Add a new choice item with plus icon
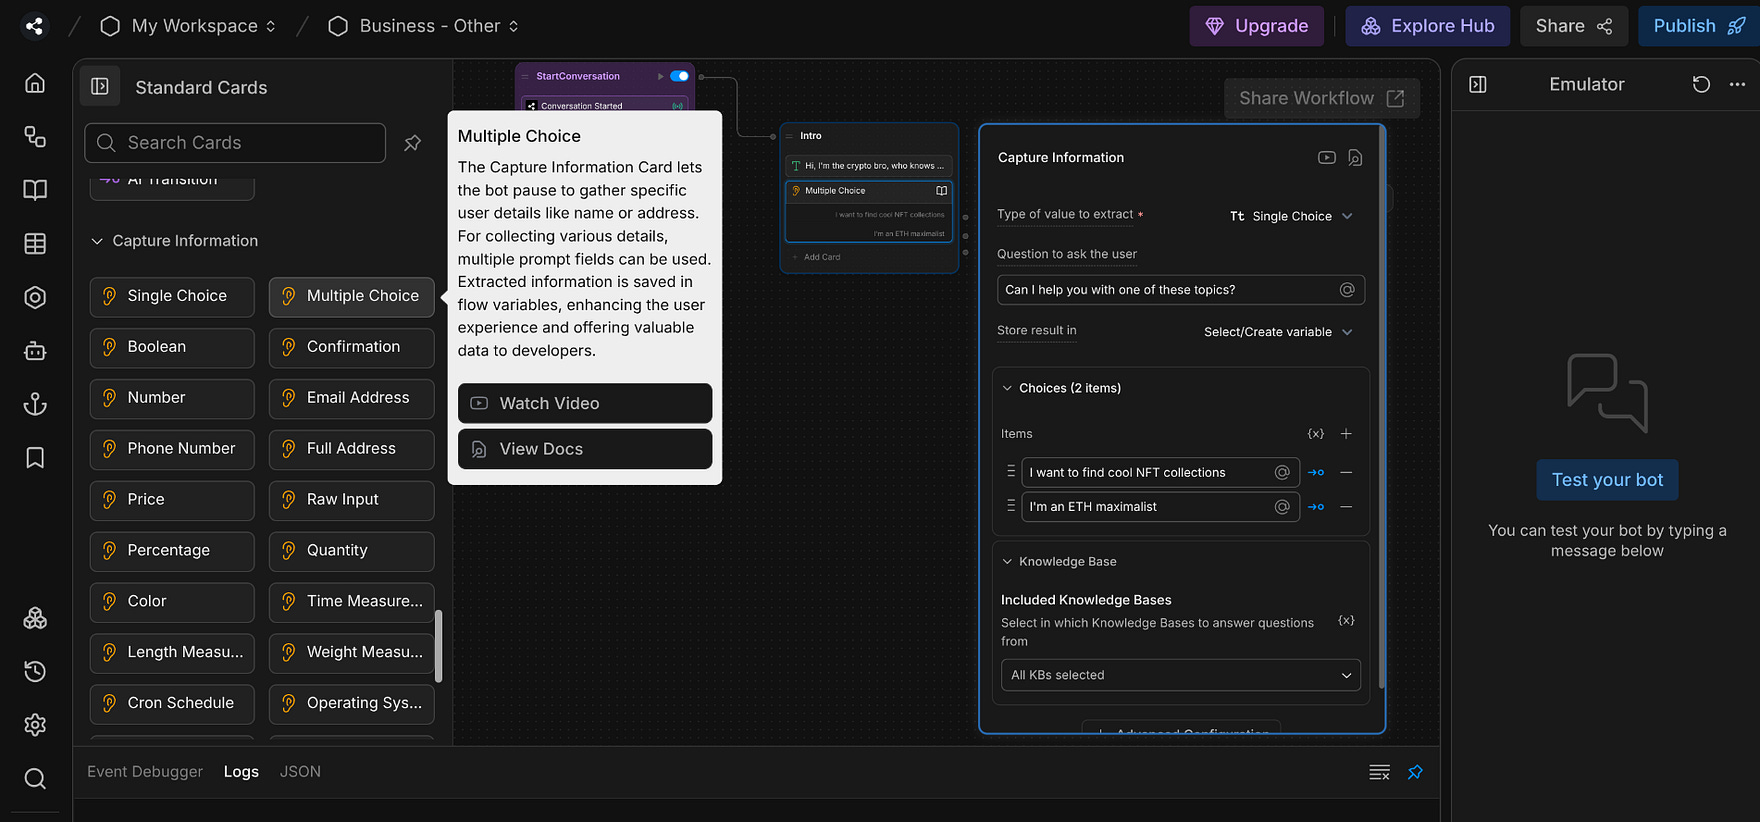The image size is (1760, 822). click(x=1346, y=434)
